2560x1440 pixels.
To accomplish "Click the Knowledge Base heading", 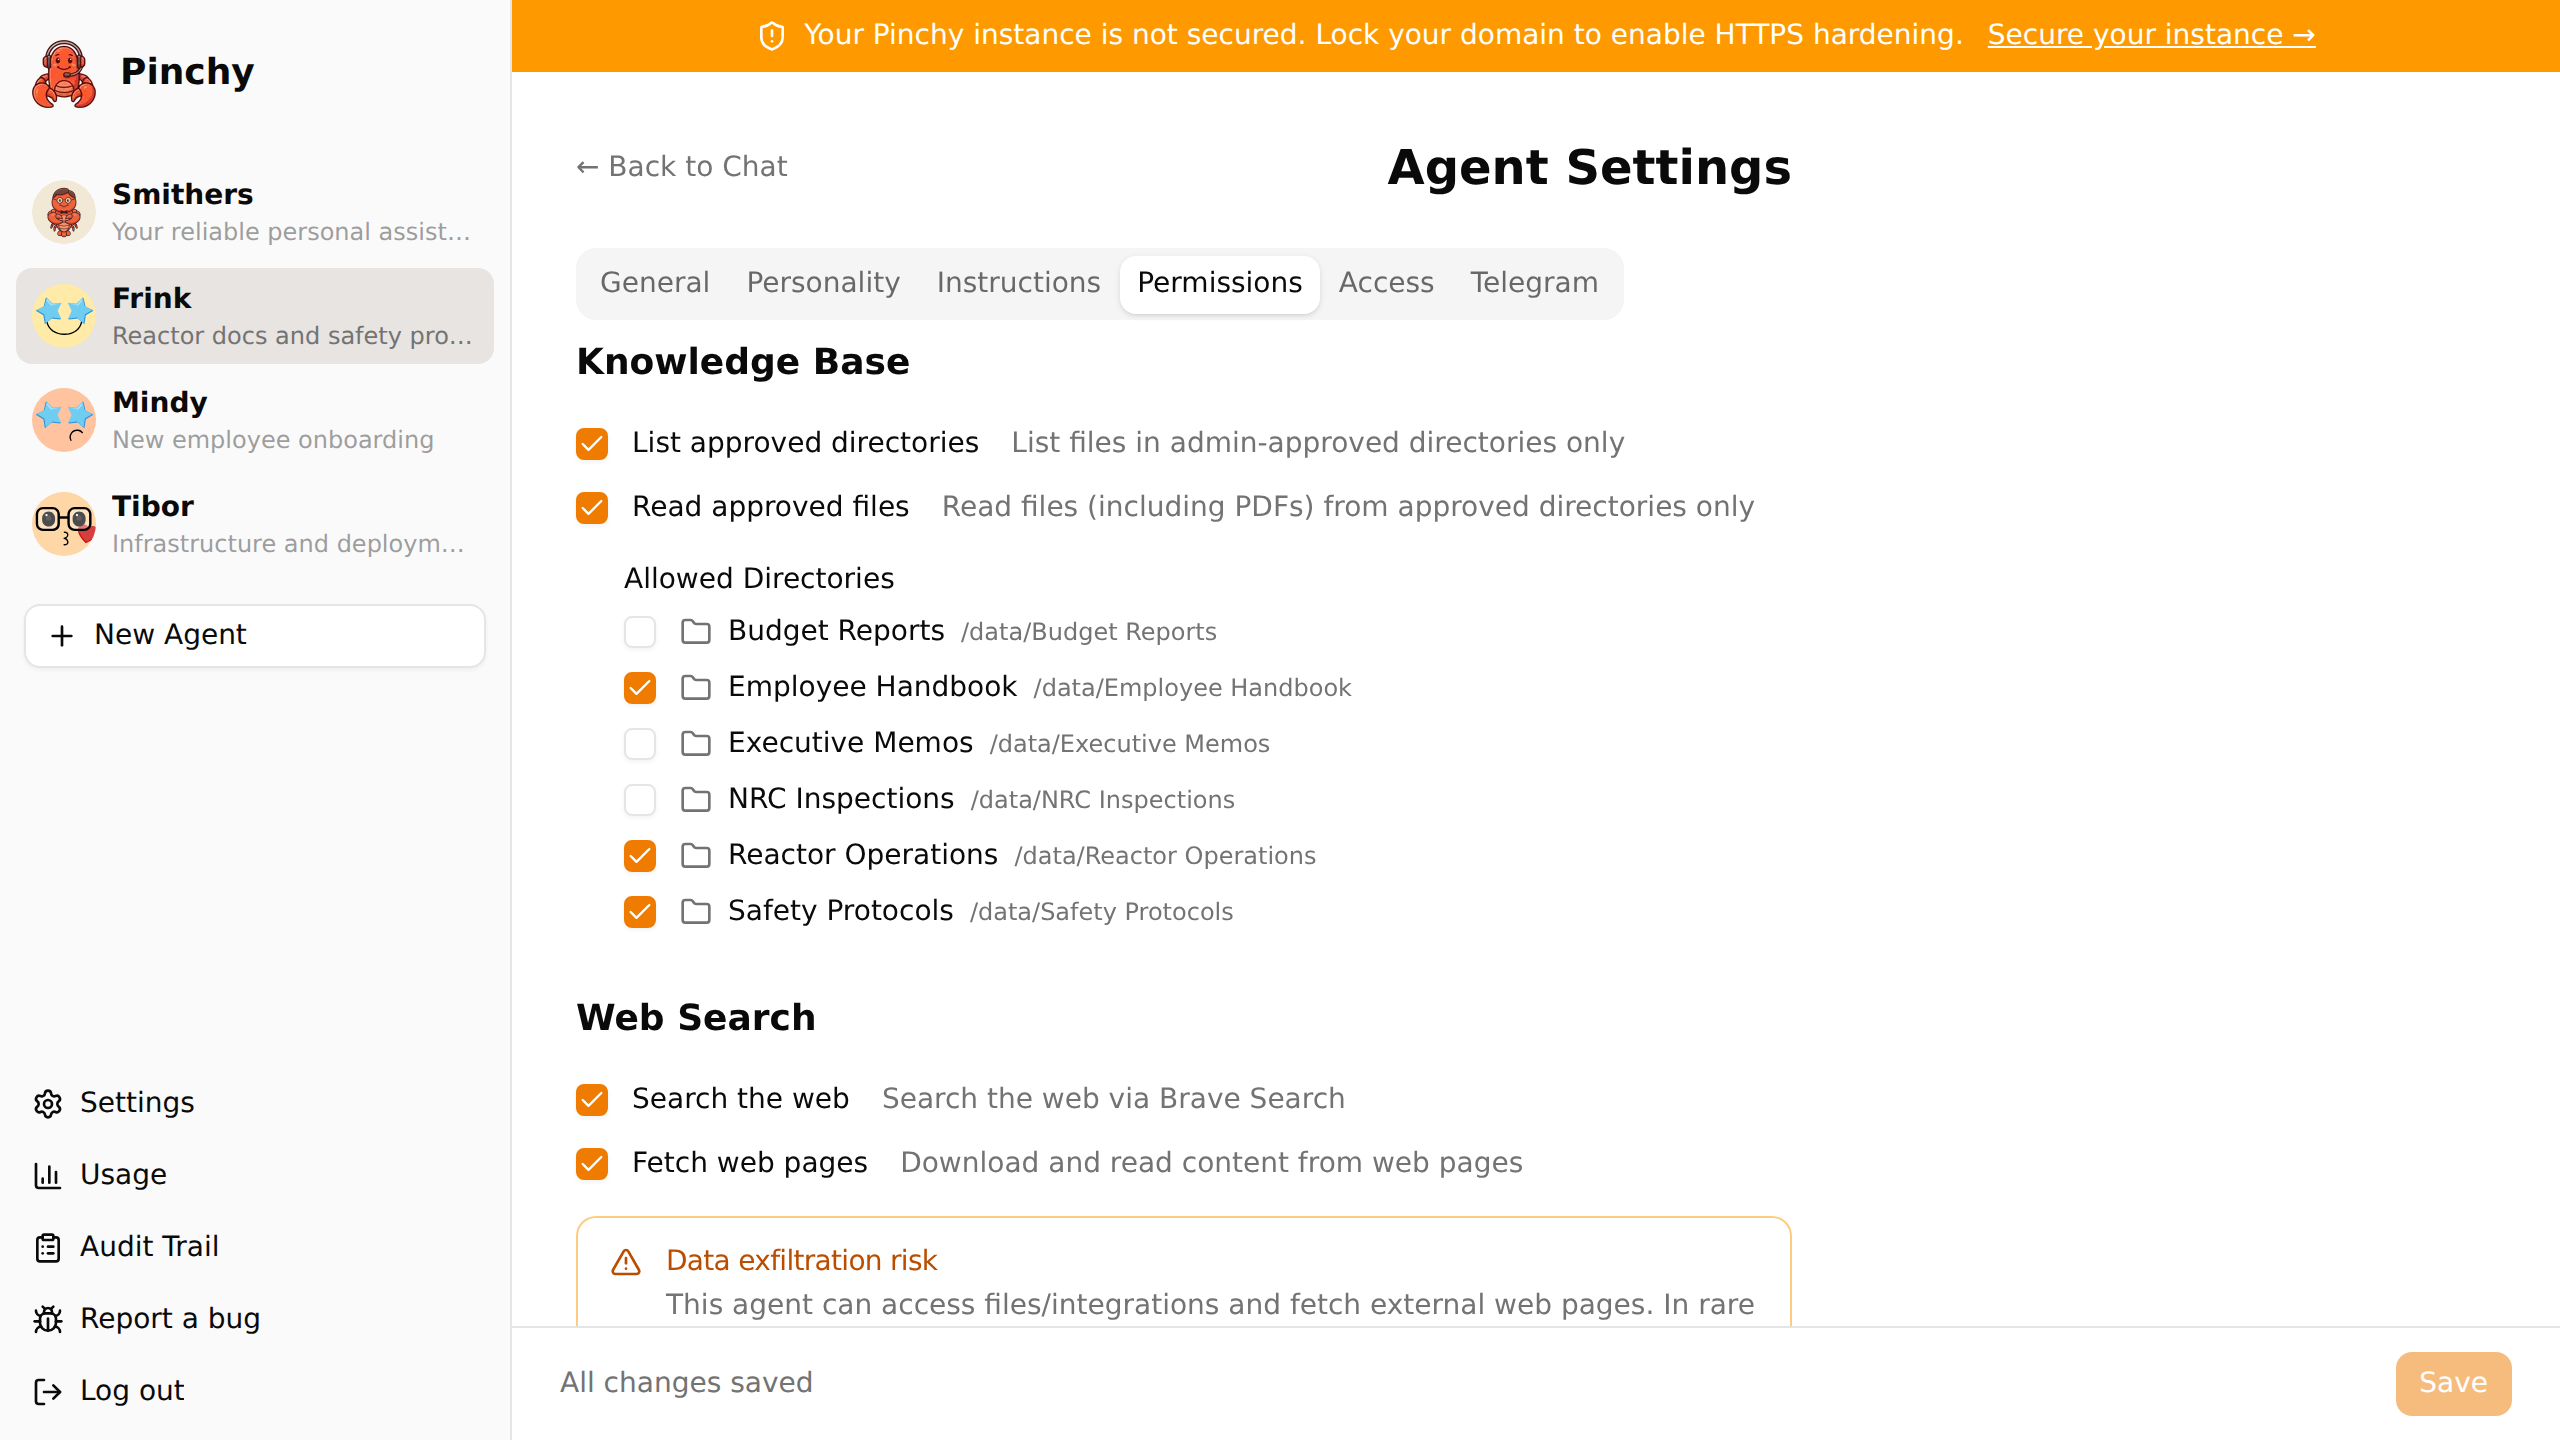I will (743, 362).
